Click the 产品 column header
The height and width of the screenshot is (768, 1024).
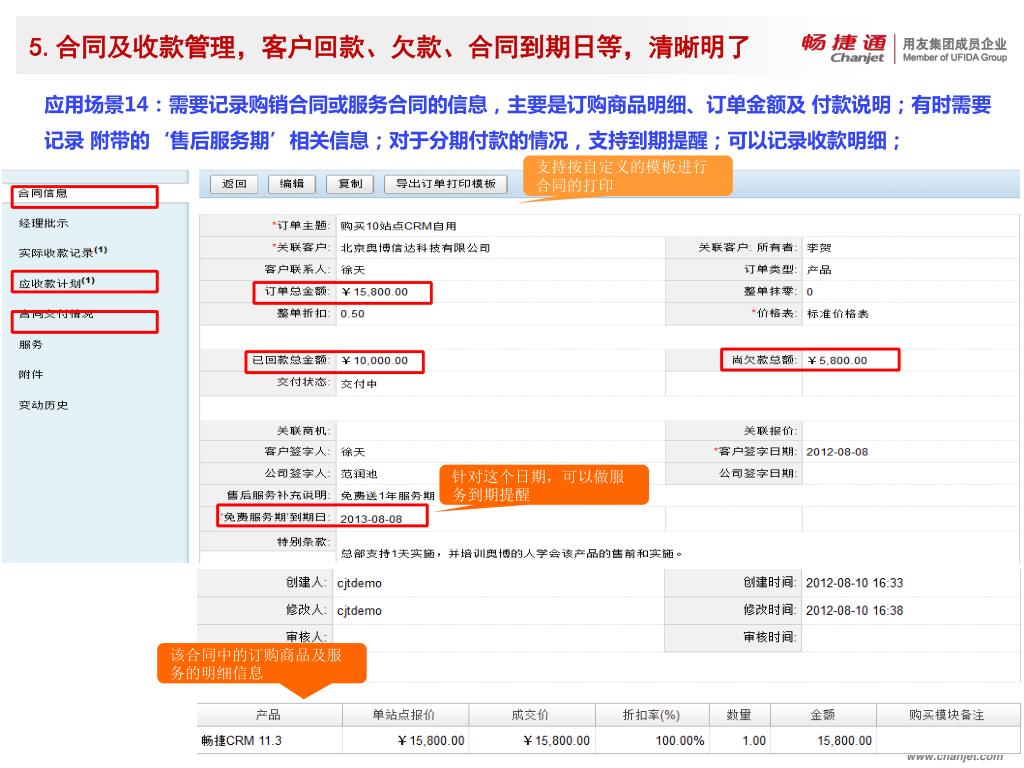[x=268, y=715]
